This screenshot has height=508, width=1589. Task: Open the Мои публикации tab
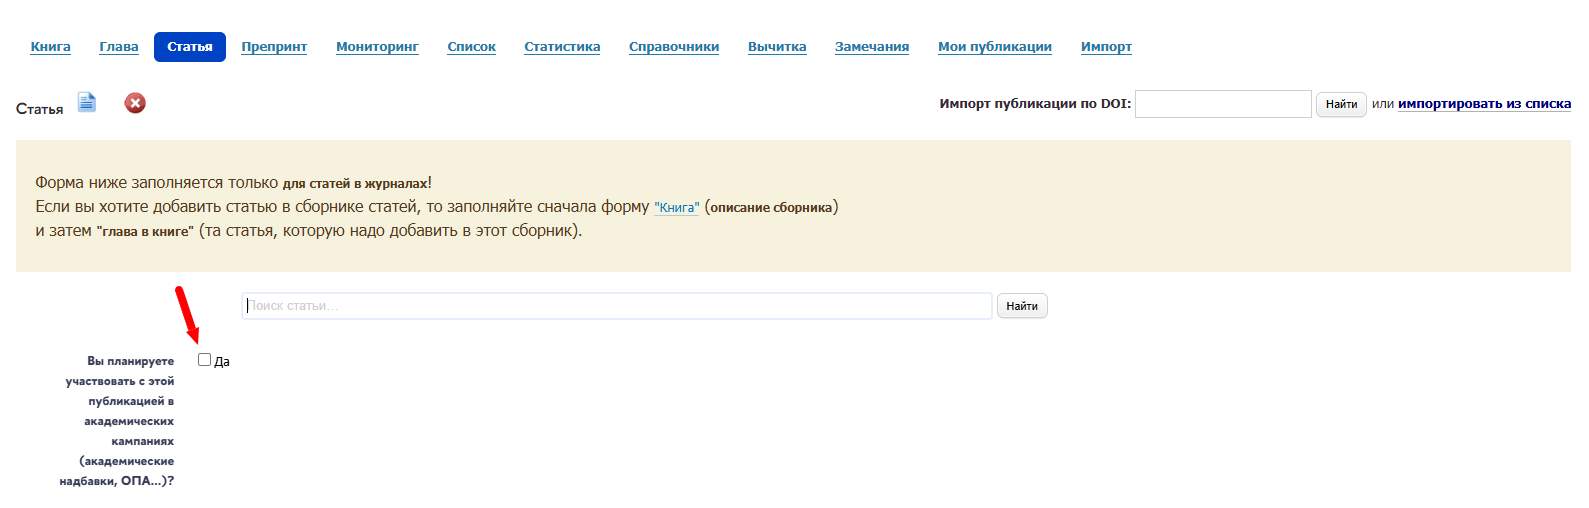(995, 47)
